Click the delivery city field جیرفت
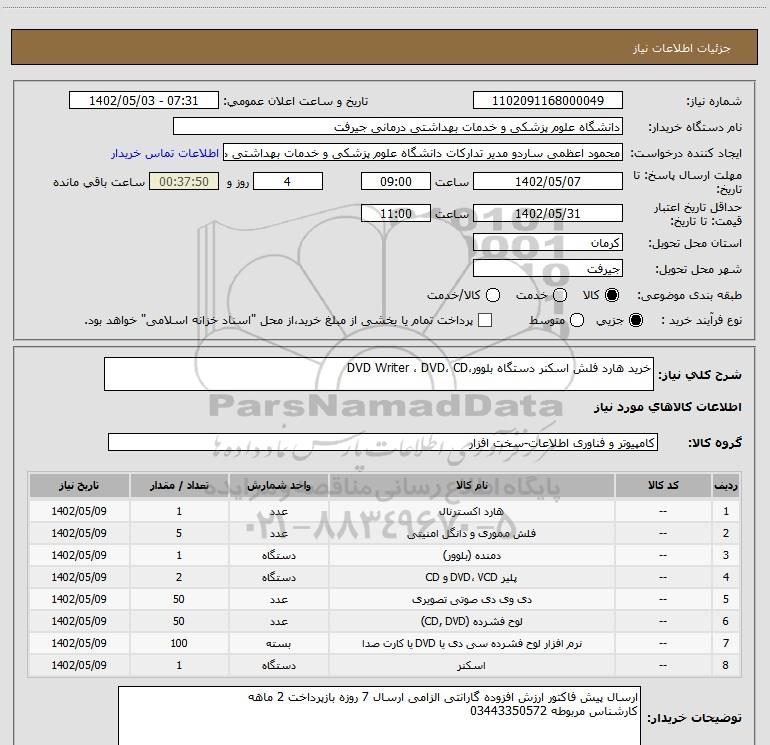Screen dimensions: 770x745 point(548,268)
